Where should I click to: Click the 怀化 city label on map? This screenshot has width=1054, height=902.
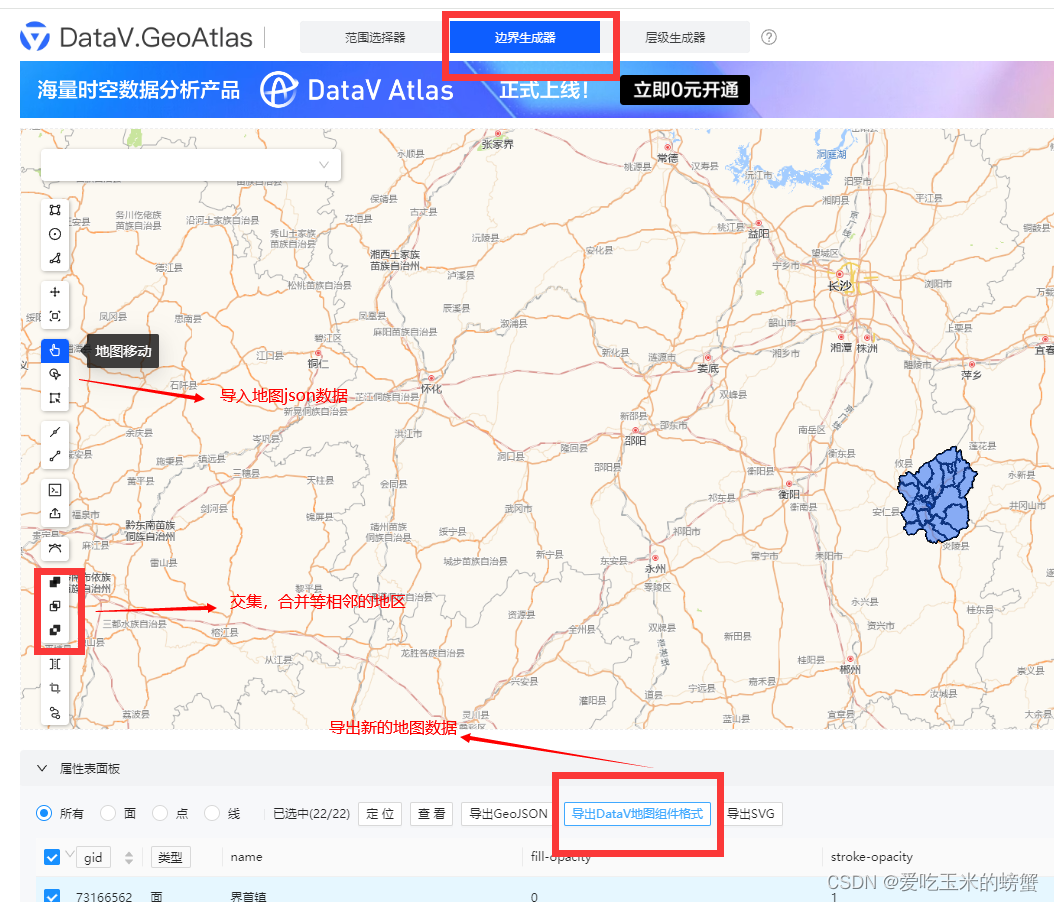point(431,389)
